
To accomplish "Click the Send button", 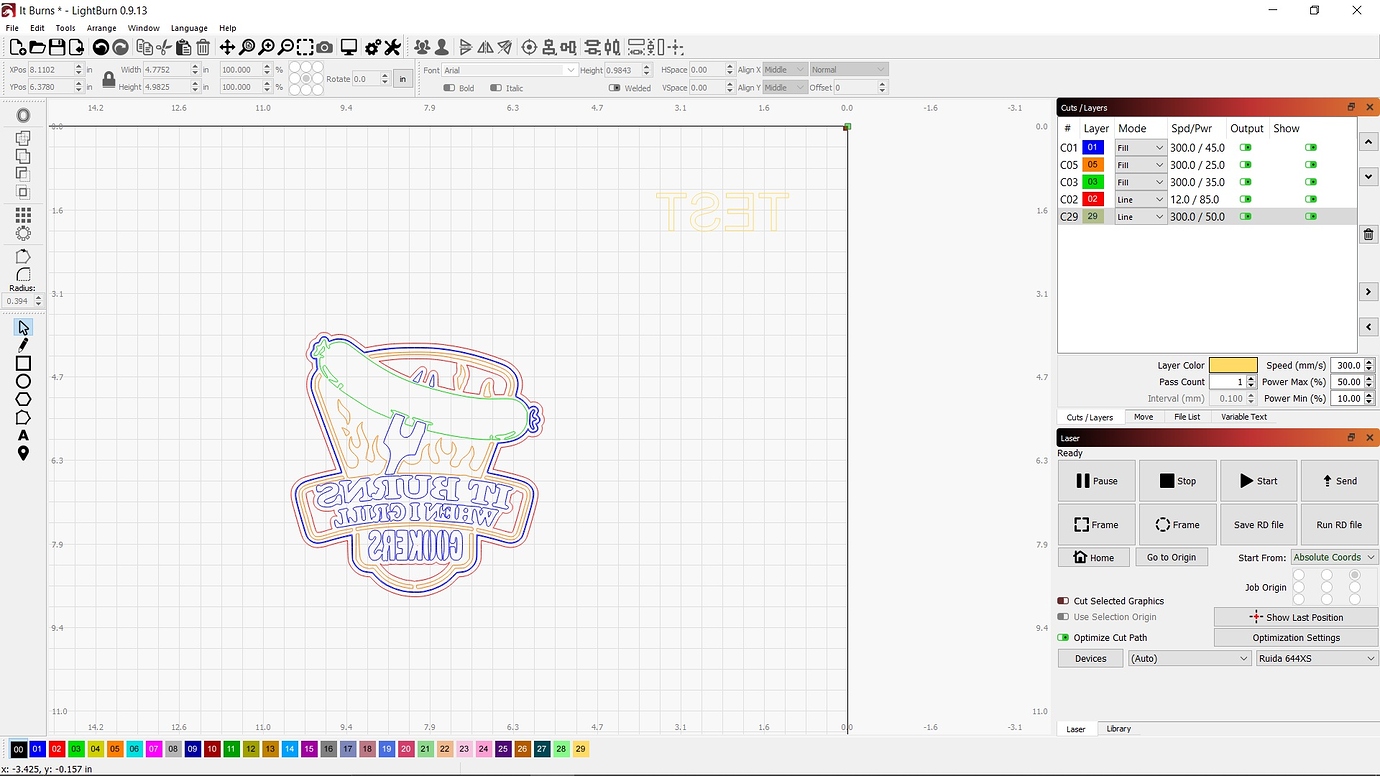I will (1339, 481).
